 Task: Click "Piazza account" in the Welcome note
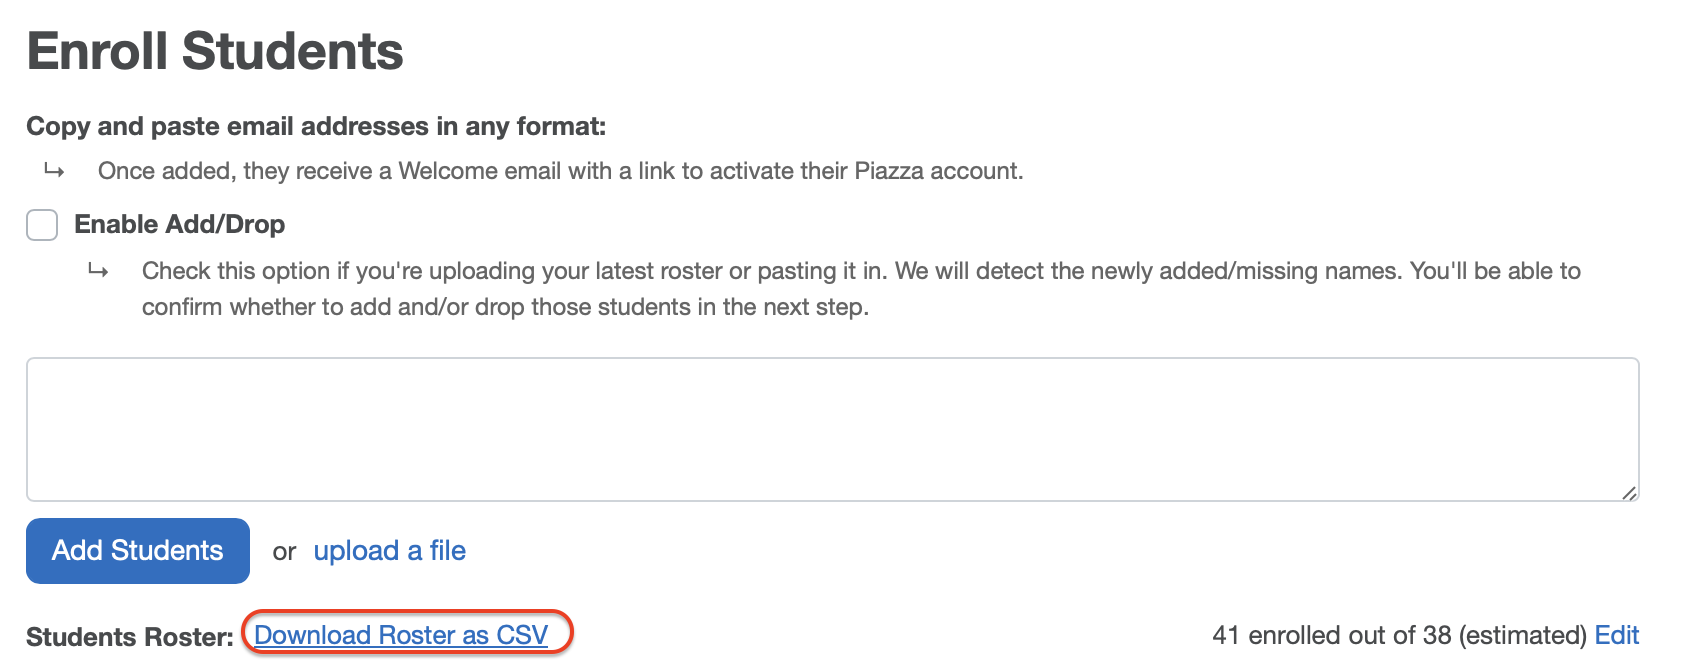pos(938,171)
